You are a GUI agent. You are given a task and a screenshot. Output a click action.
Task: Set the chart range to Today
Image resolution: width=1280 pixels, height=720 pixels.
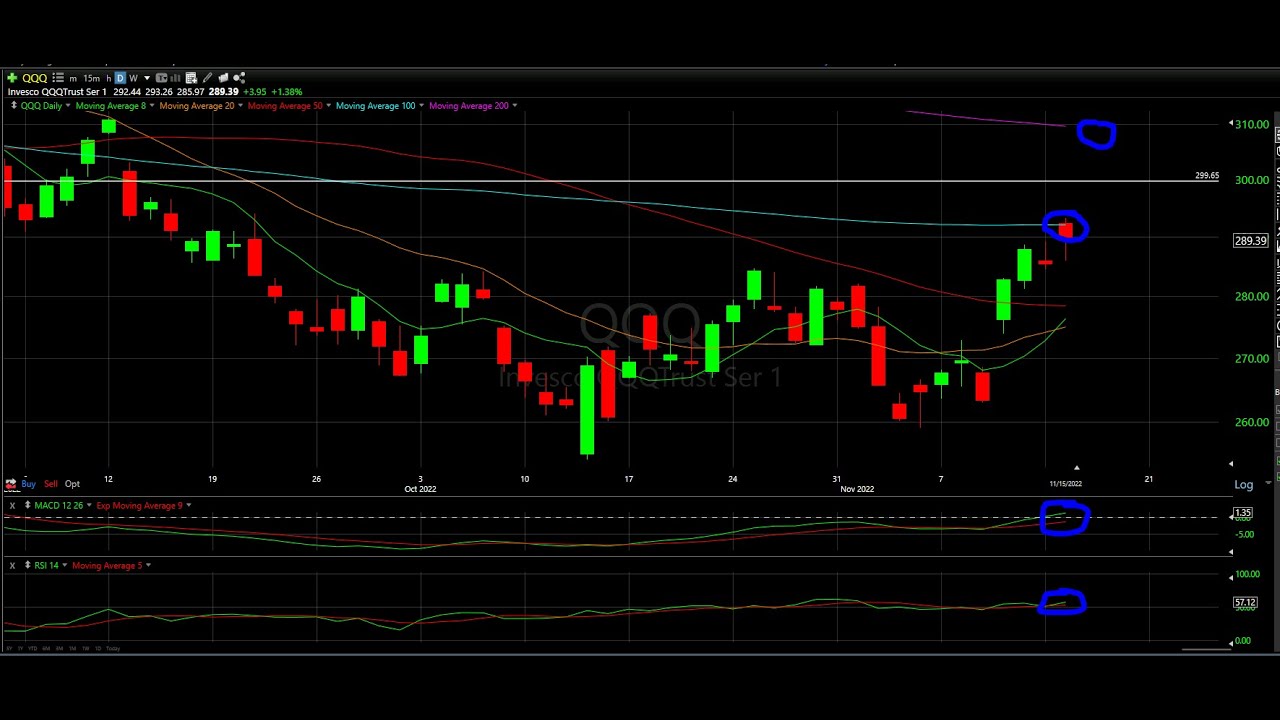113,649
